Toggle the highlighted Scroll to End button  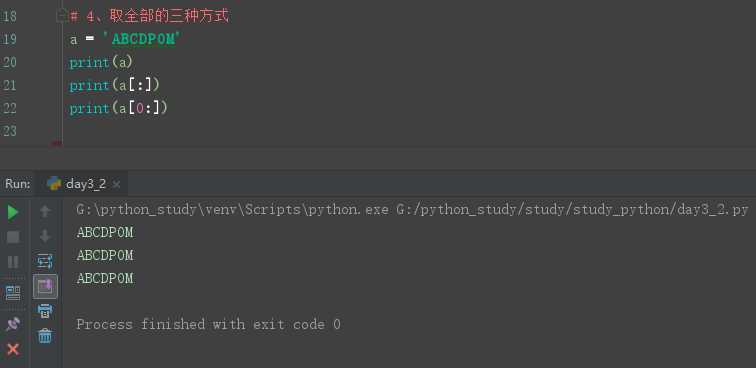pyautogui.click(x=45, y=286)
